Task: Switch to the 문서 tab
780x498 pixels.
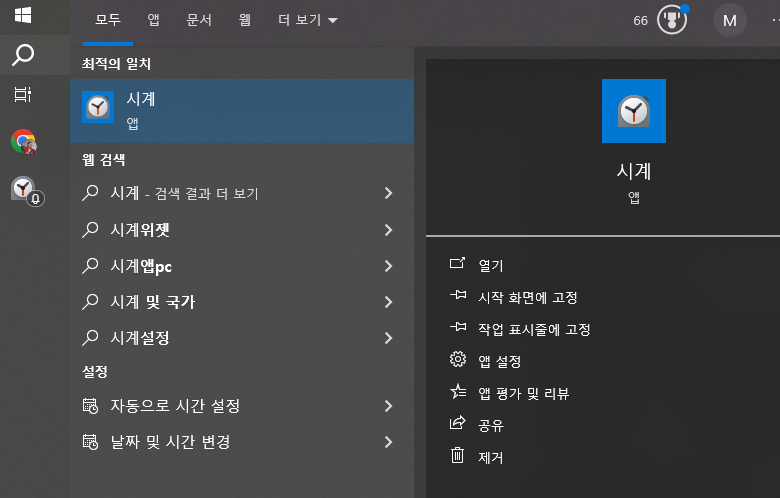Action: pos(199,20)
